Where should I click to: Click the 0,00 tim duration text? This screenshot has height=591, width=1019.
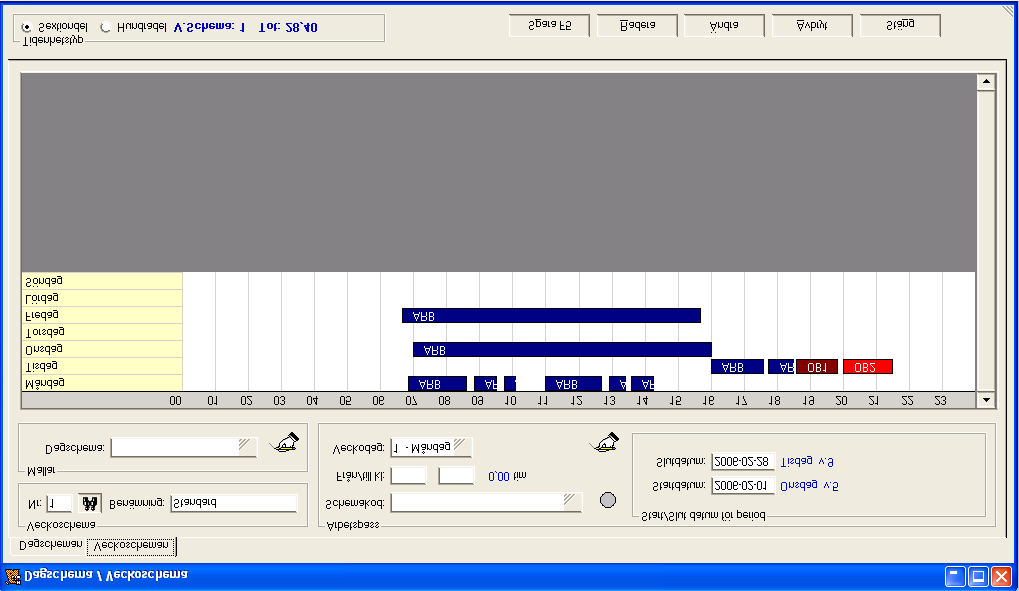point(507,477)
